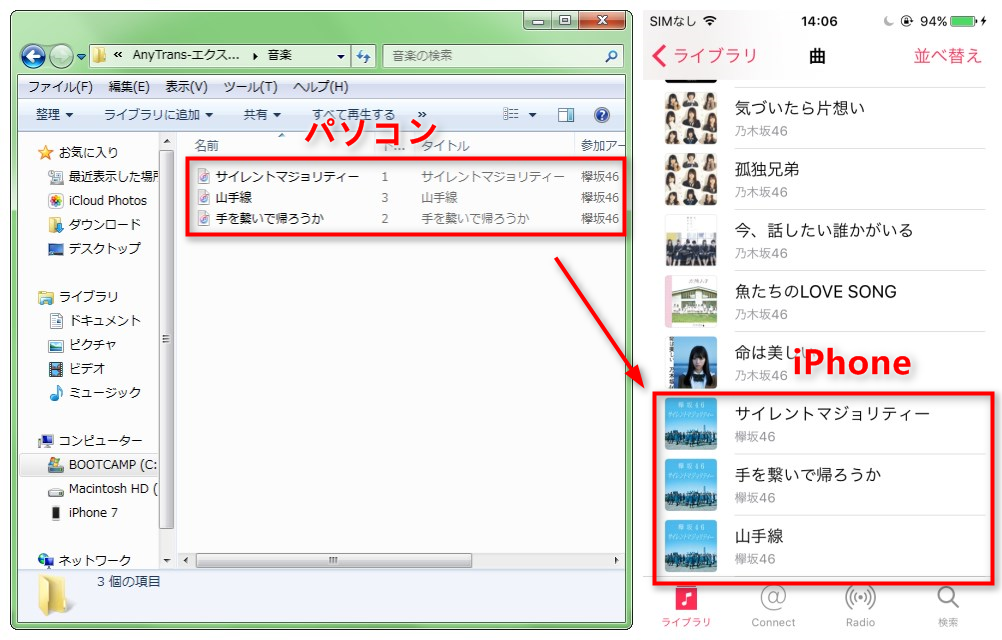
Task: Select file 山手線 in Explorer list
Action: [x=233, y=198]
